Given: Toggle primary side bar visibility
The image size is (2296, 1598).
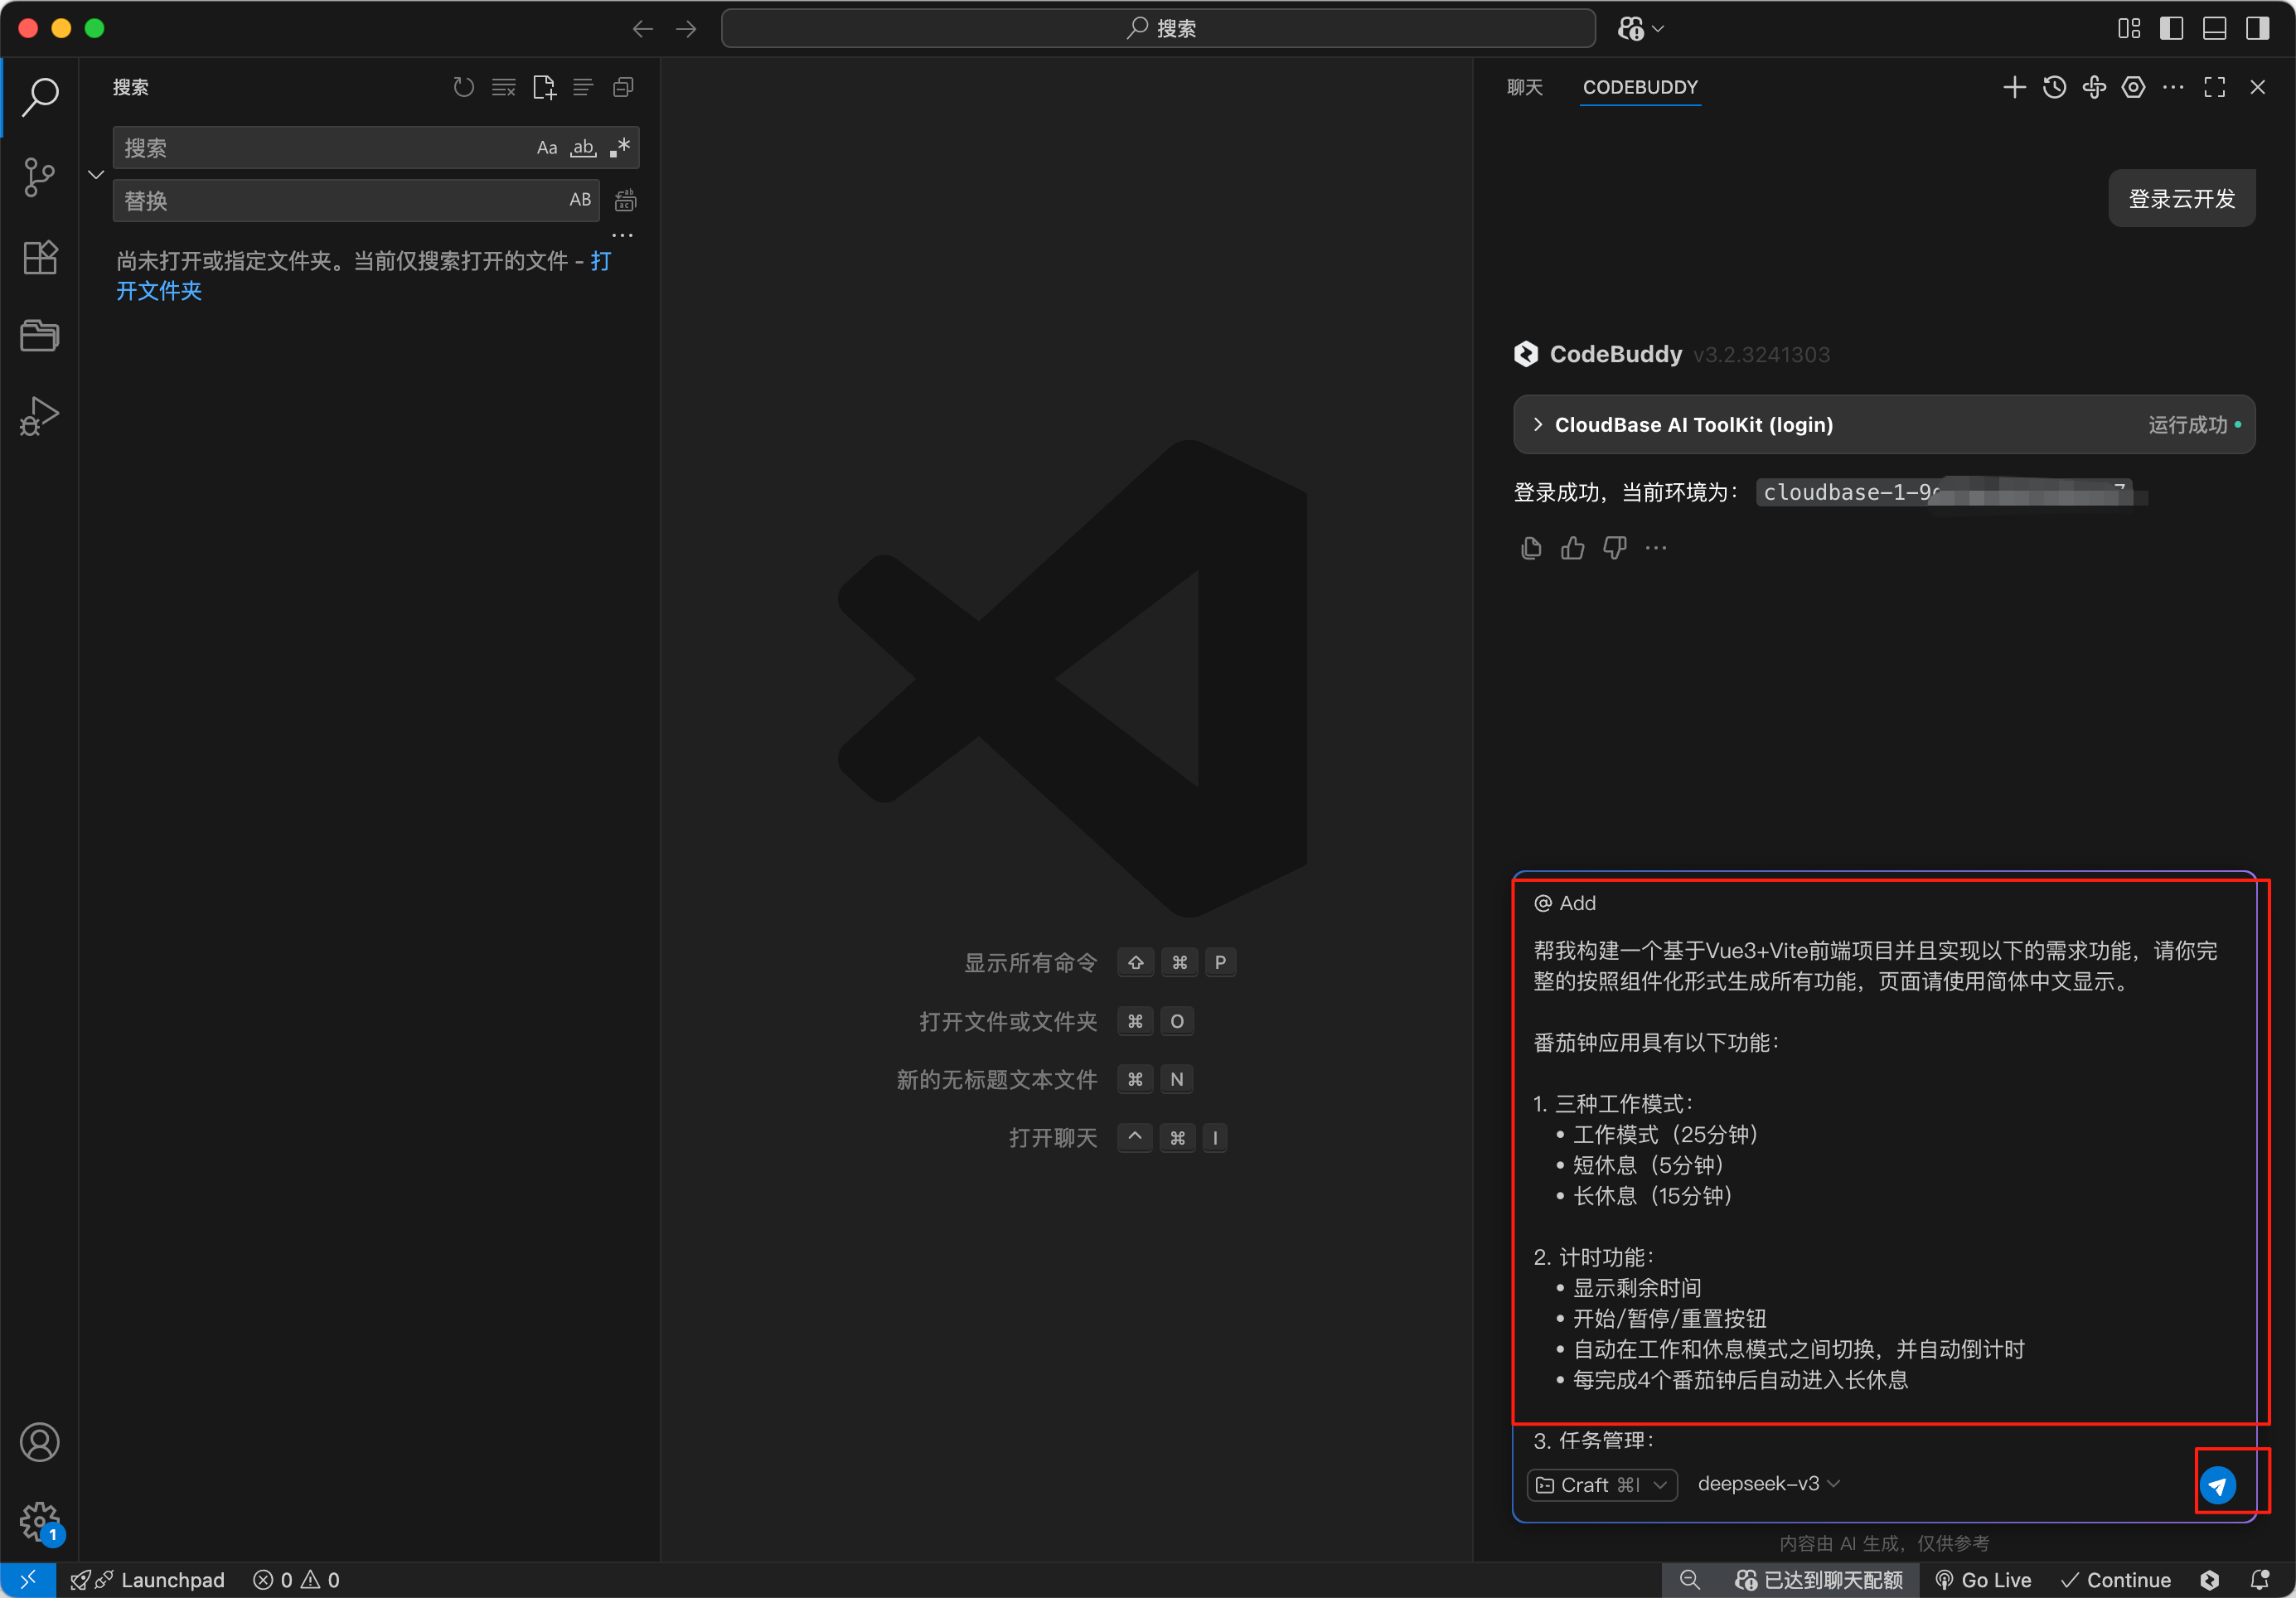Looking at the screenshot, I should 2171,29.
